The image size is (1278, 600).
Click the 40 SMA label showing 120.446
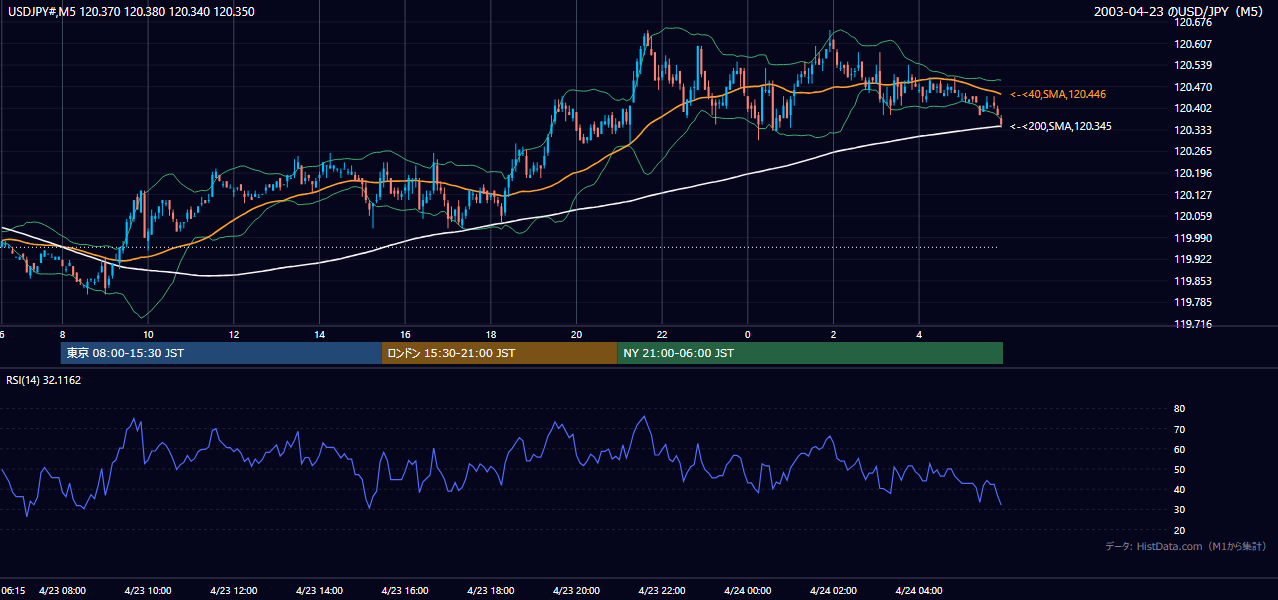pos(1058,94)
